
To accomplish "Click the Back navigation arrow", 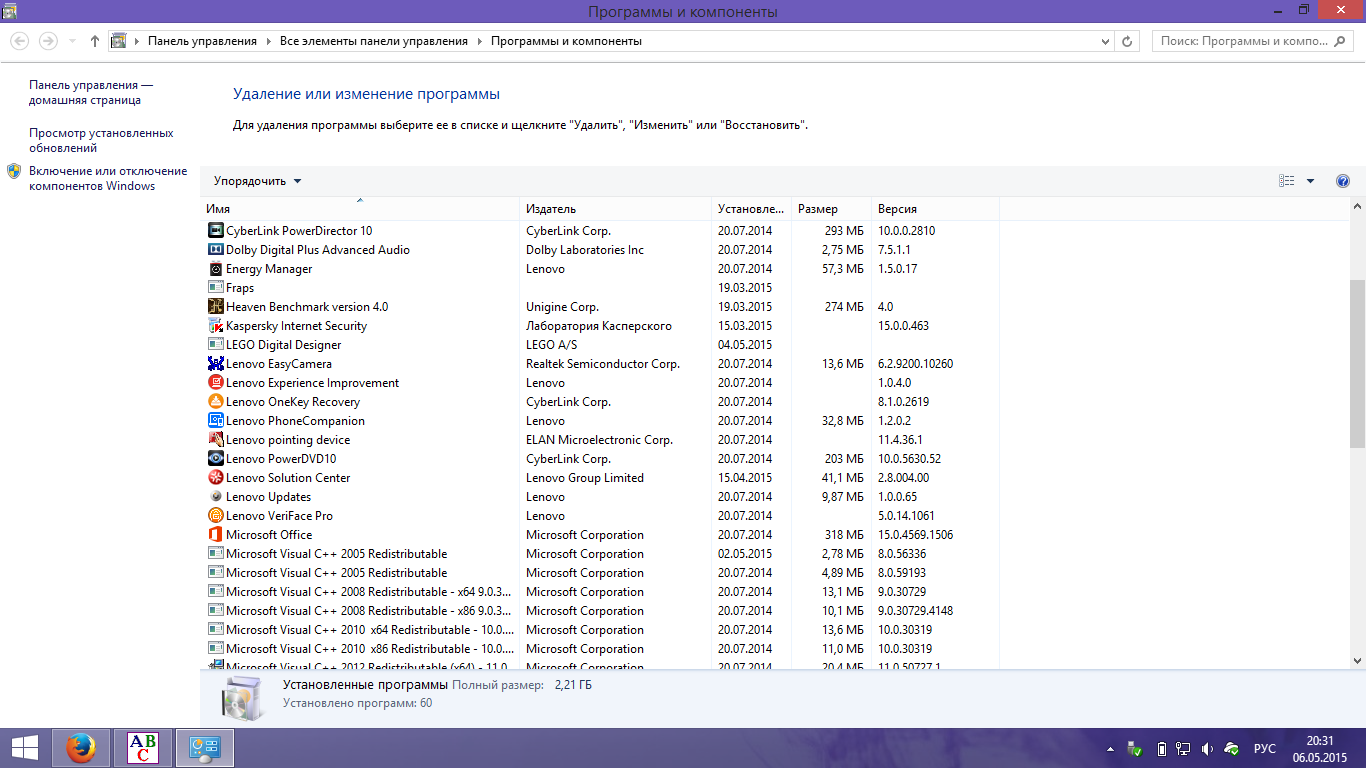I will pos(19,41).
